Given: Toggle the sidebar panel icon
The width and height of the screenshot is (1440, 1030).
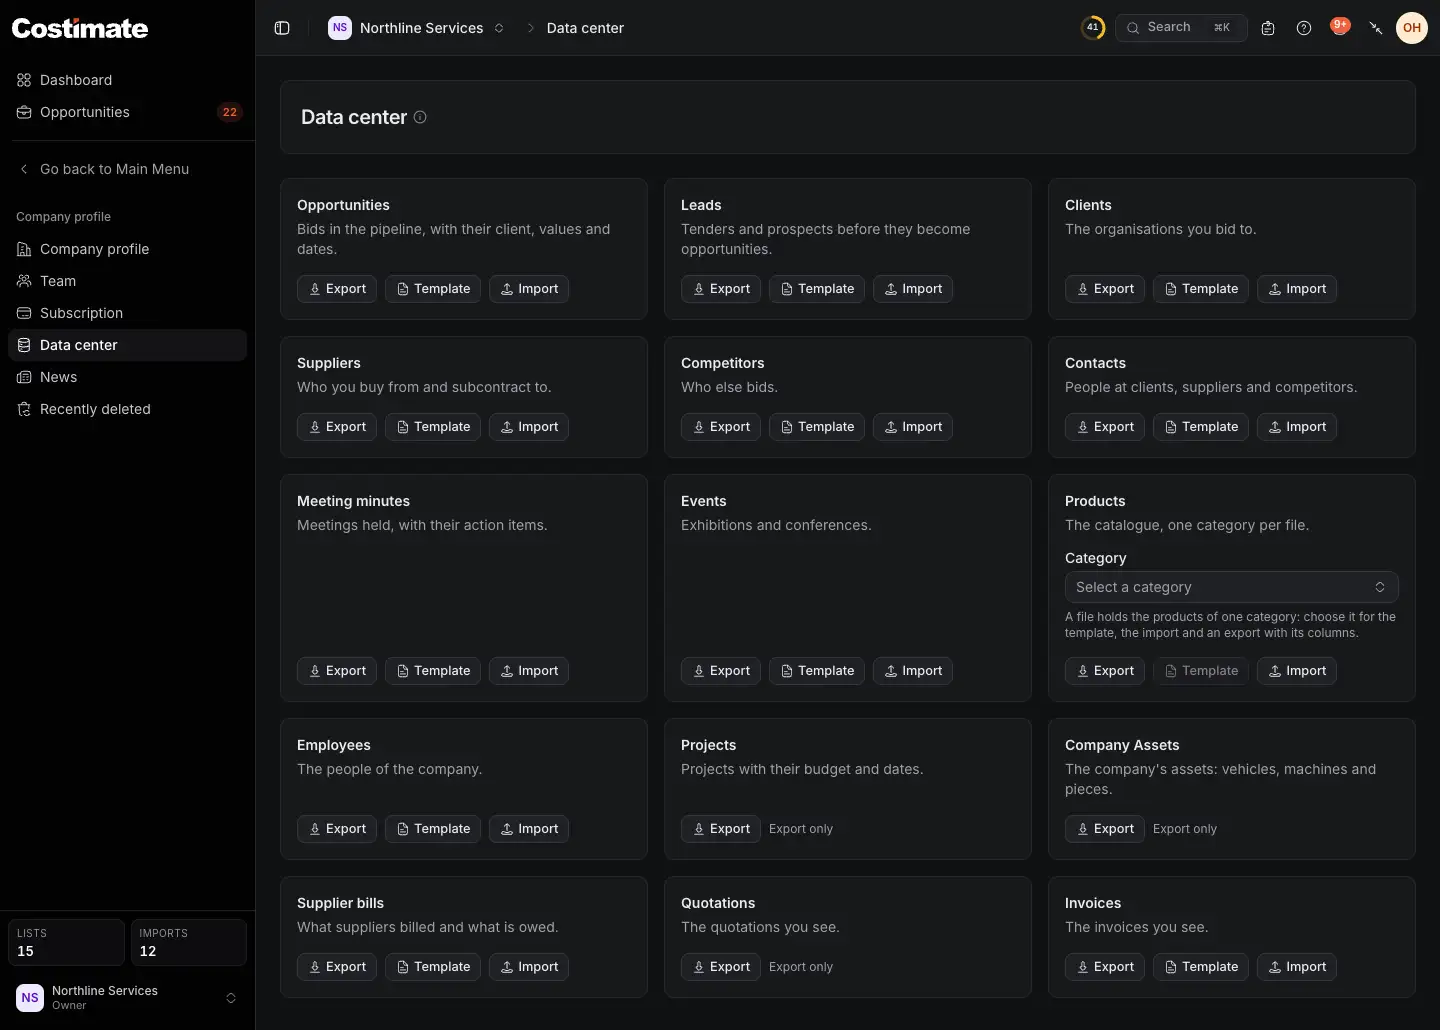Looking at the screenshot, I should point(282,28).
